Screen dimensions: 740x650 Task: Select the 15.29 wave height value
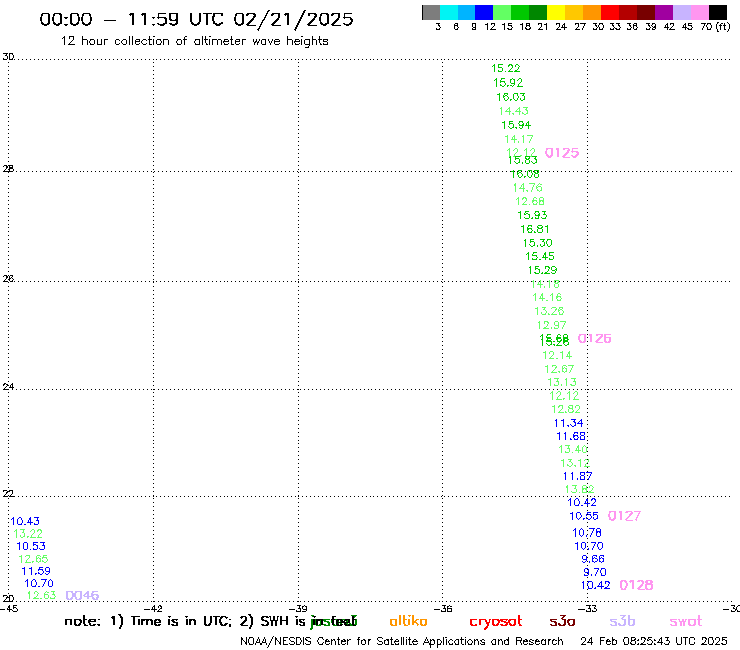[542, 270]
